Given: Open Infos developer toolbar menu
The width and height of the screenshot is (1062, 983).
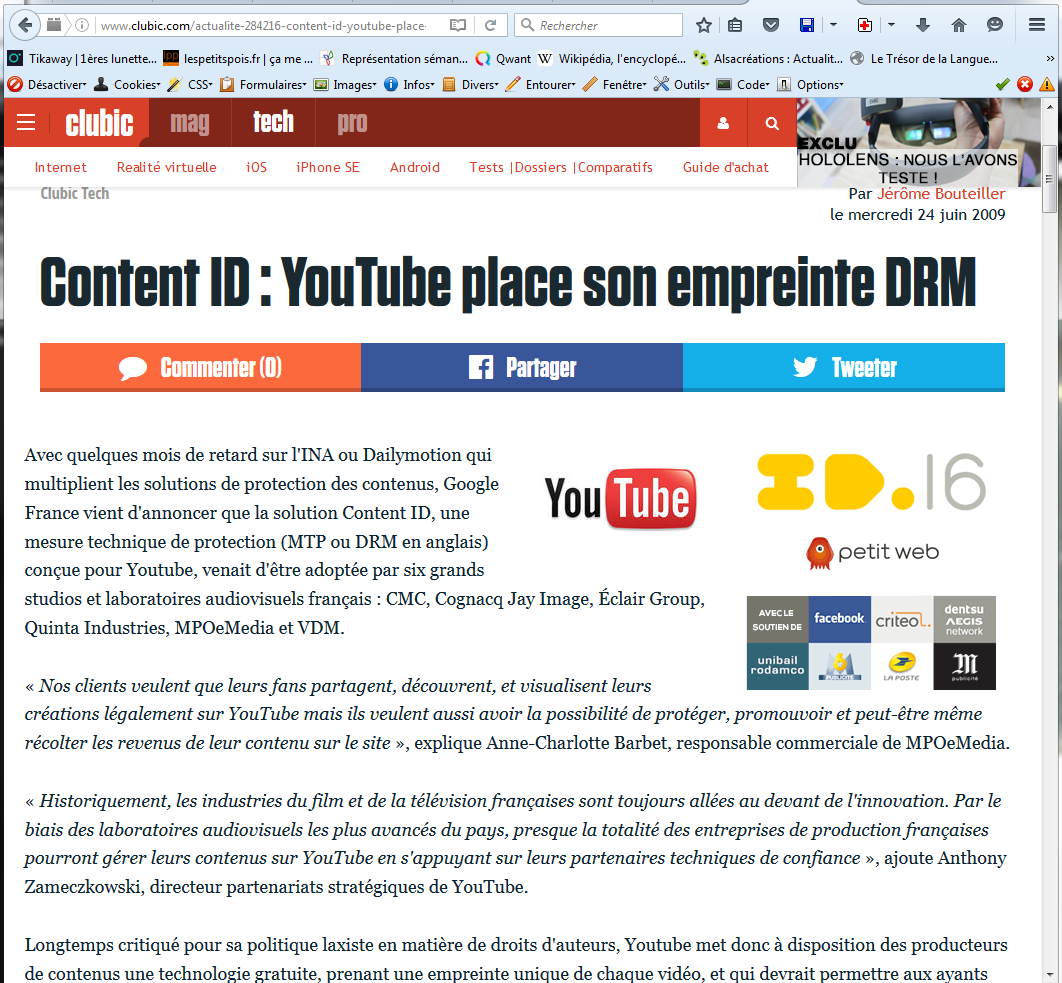Looking at the screenshot, I should pyautogui.click(x=409, y=85).
